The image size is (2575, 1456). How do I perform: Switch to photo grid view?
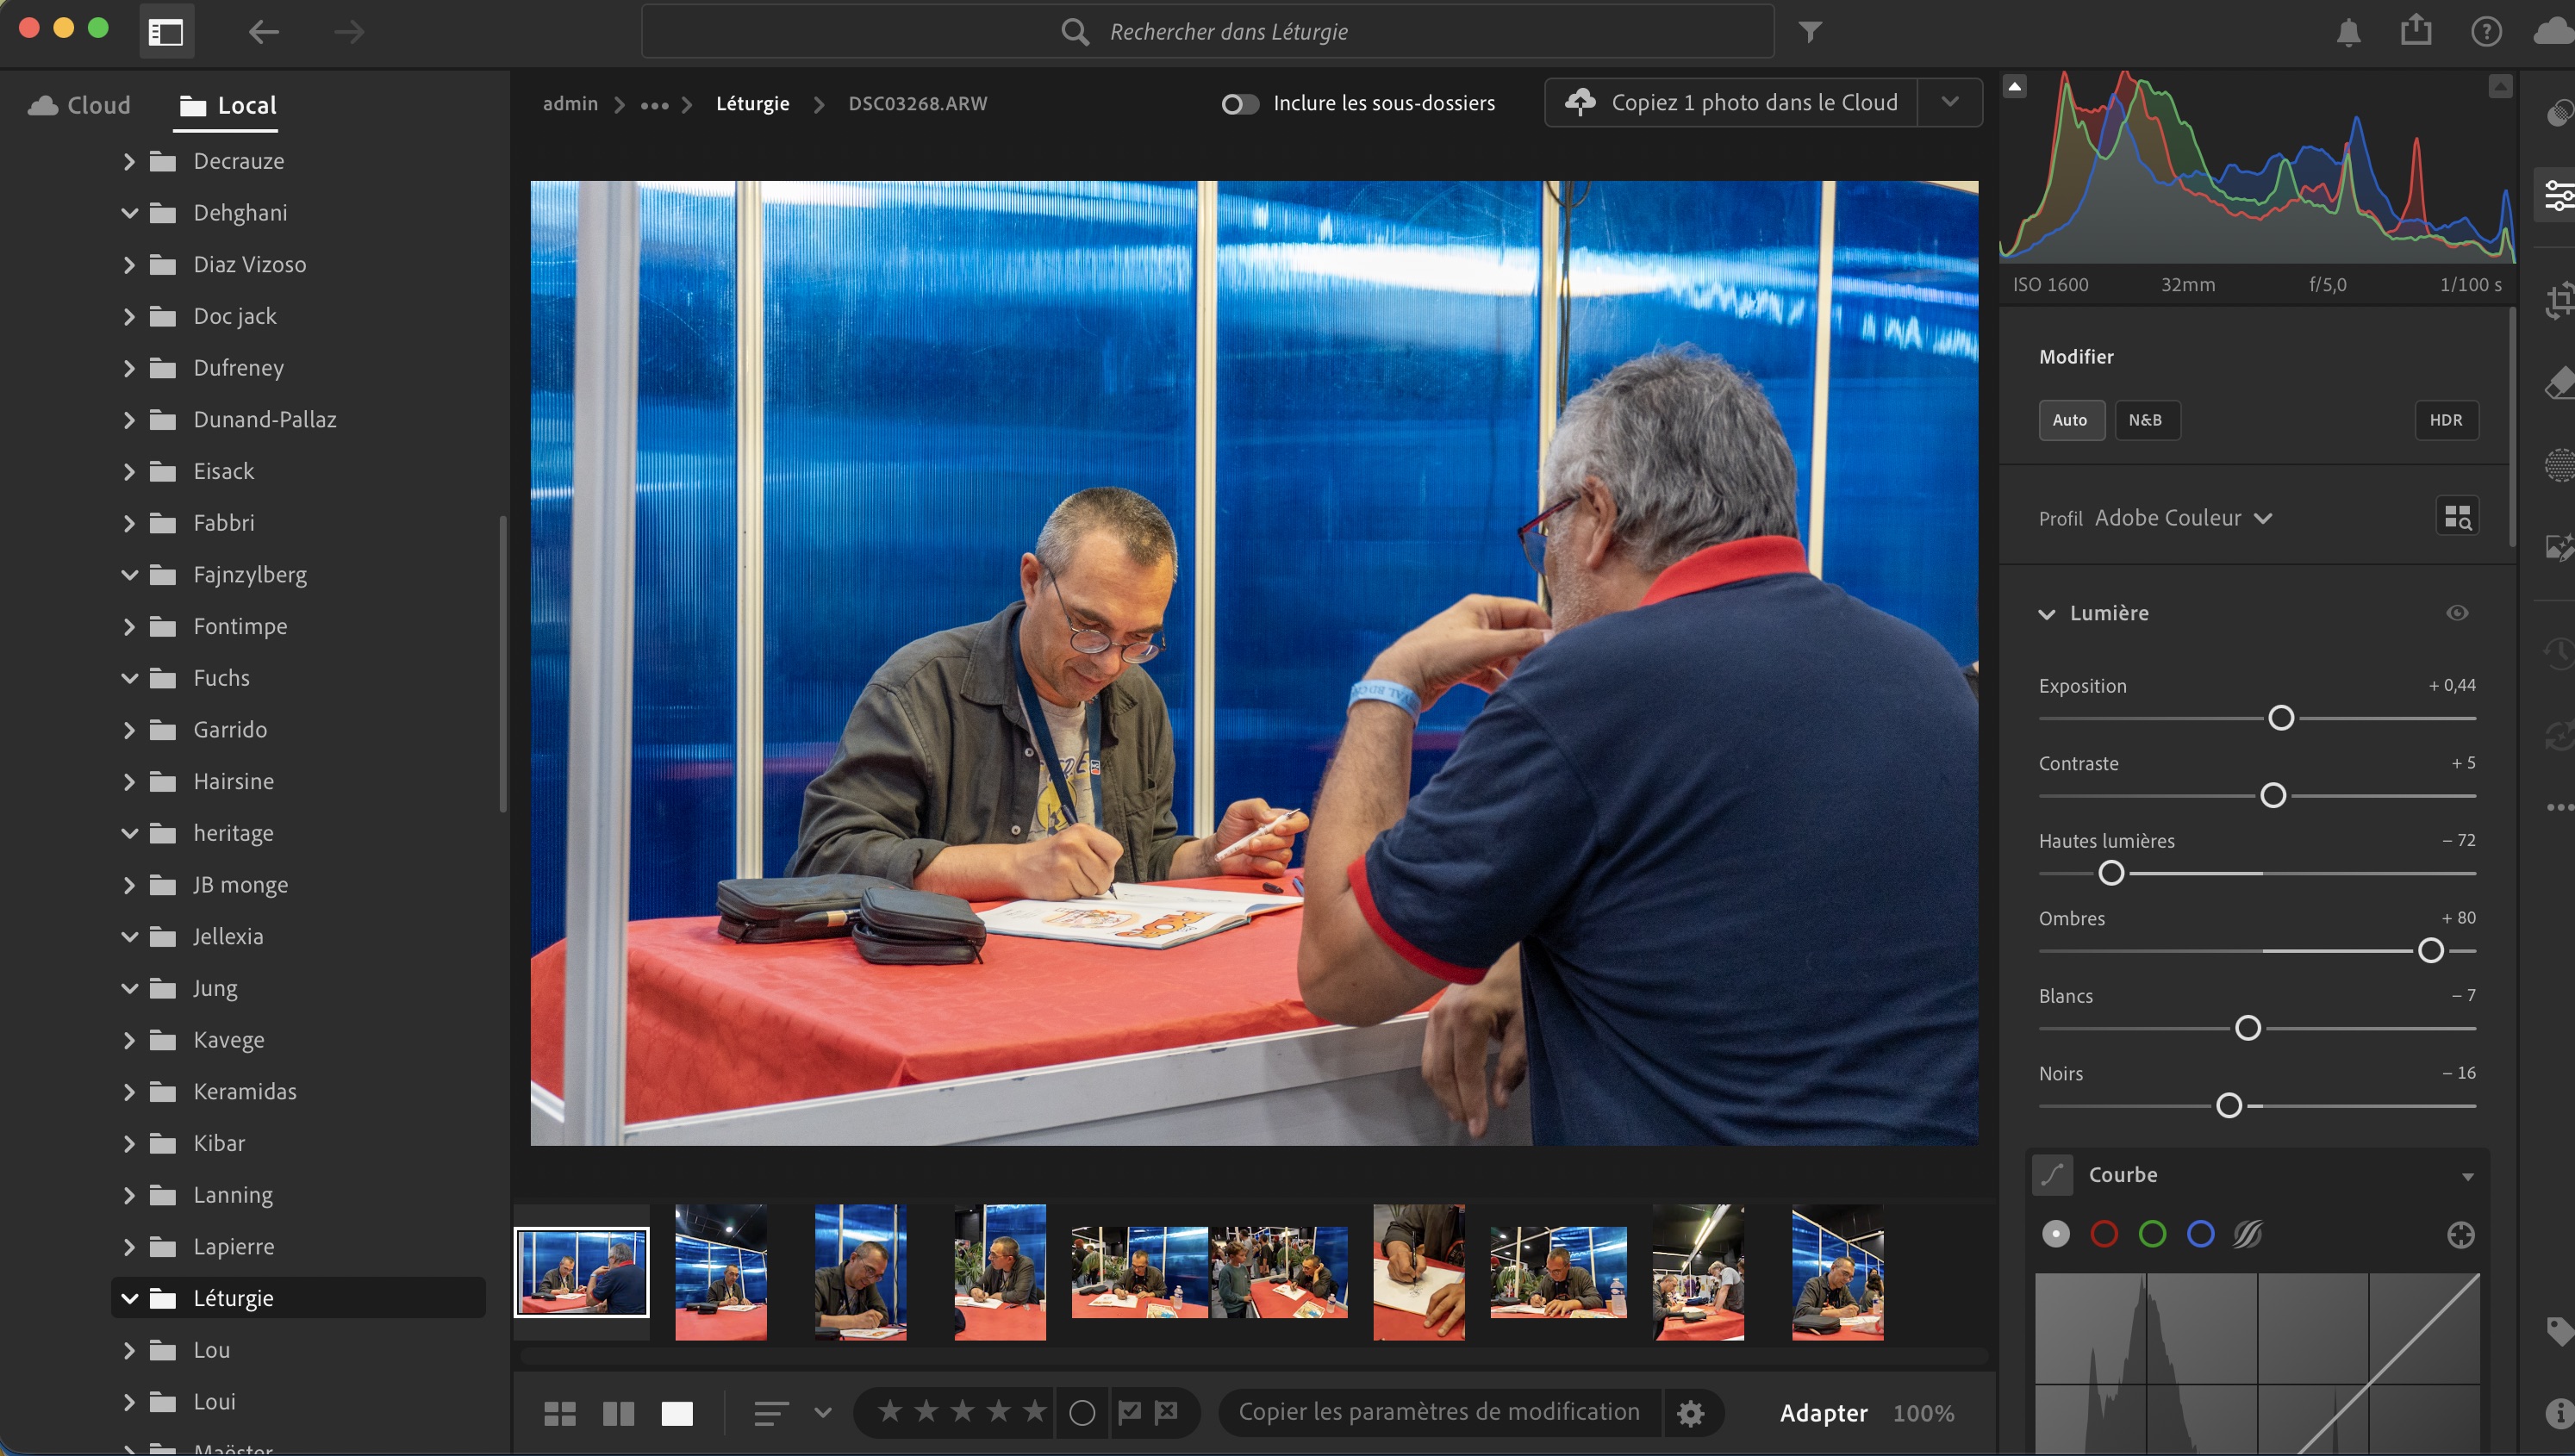point(560,1413)
